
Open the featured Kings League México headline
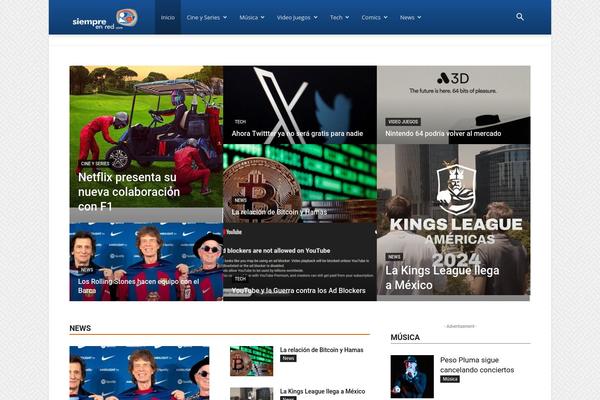[442, 278]
